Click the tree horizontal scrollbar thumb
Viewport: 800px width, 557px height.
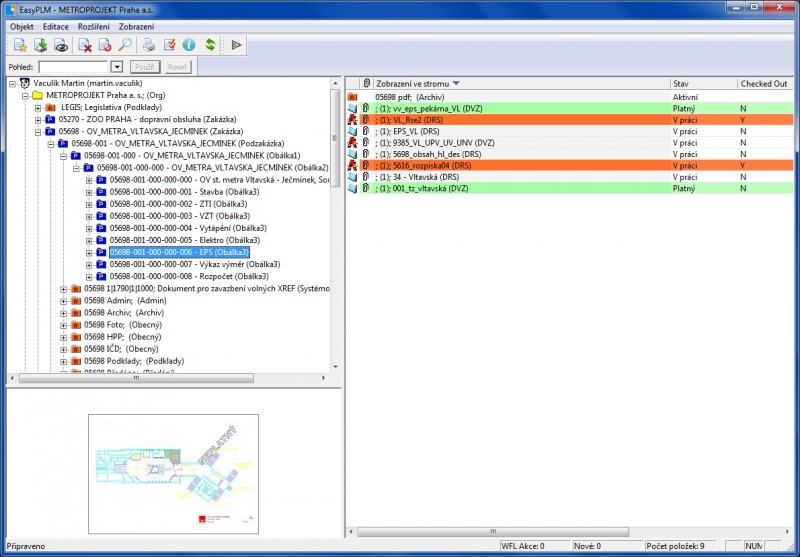[136, 378]
